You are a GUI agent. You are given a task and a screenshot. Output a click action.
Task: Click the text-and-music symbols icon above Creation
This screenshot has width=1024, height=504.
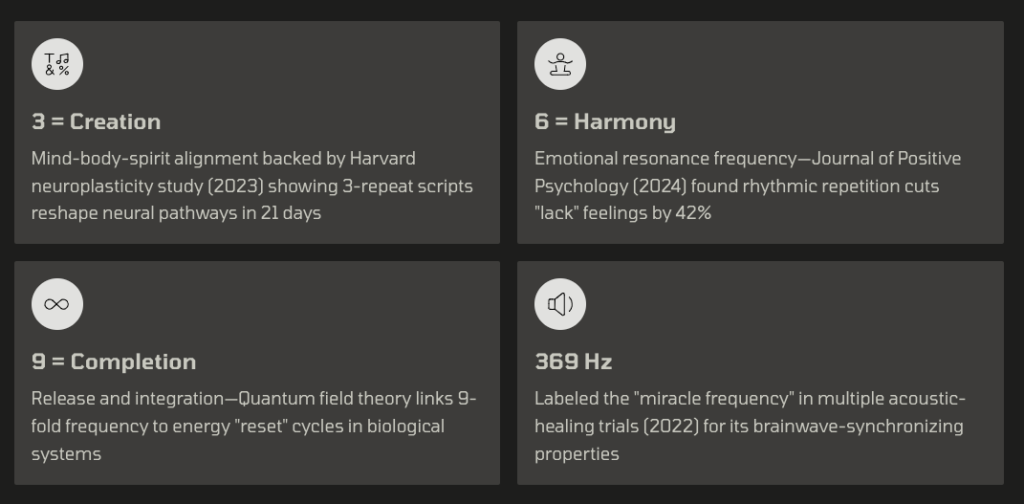[x=57, y=65]
